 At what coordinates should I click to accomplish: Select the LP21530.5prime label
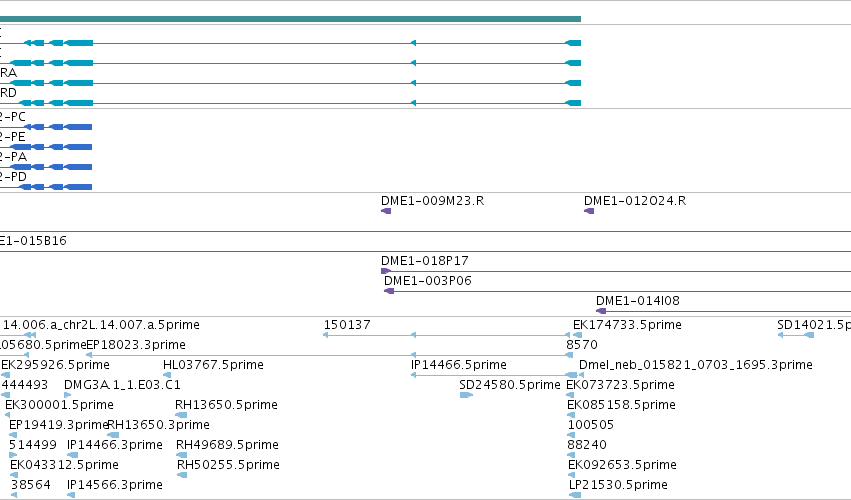point(618,485)
